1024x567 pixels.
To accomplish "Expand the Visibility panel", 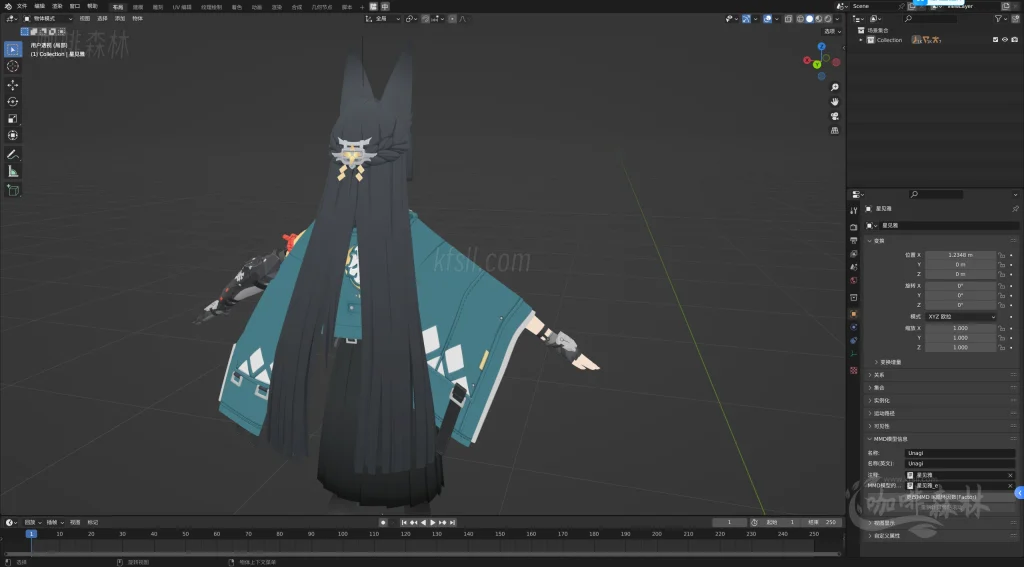I will [x=881, y=427].
